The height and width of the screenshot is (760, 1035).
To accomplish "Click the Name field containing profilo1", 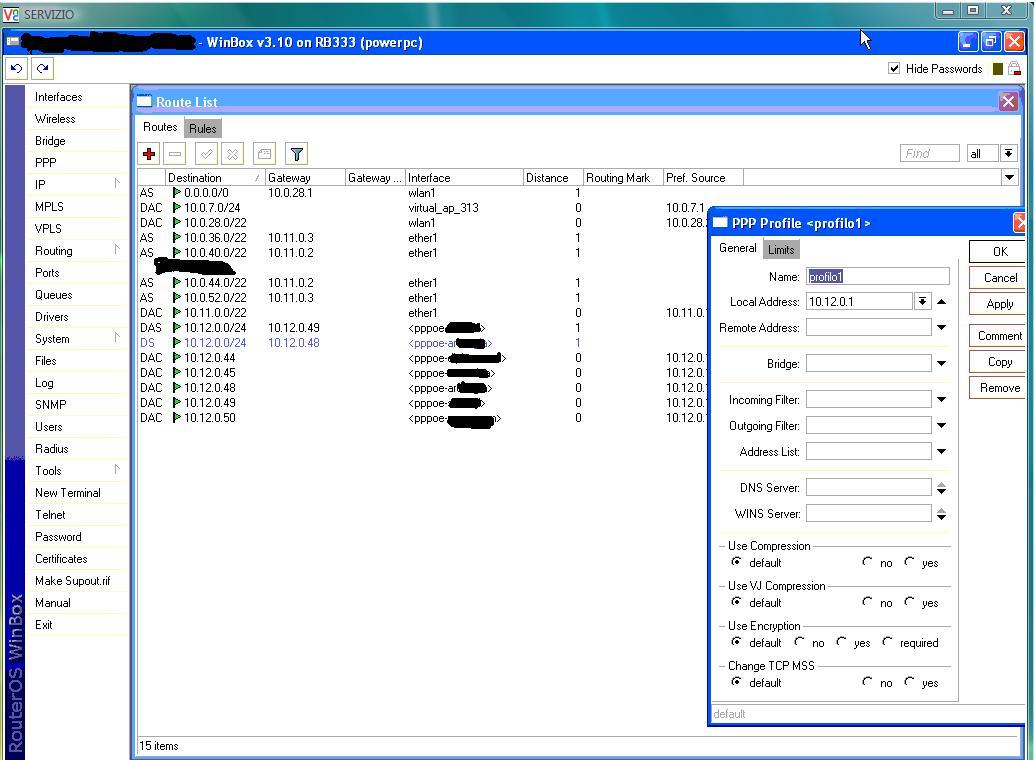I will pyautogui.click(x=878, y=276).
